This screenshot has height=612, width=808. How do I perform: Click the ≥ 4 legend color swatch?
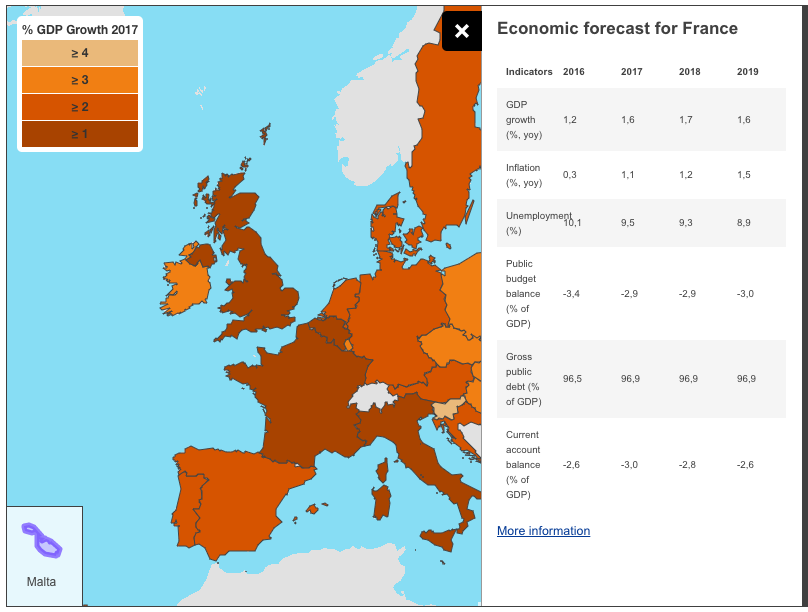tap(80, 53)
